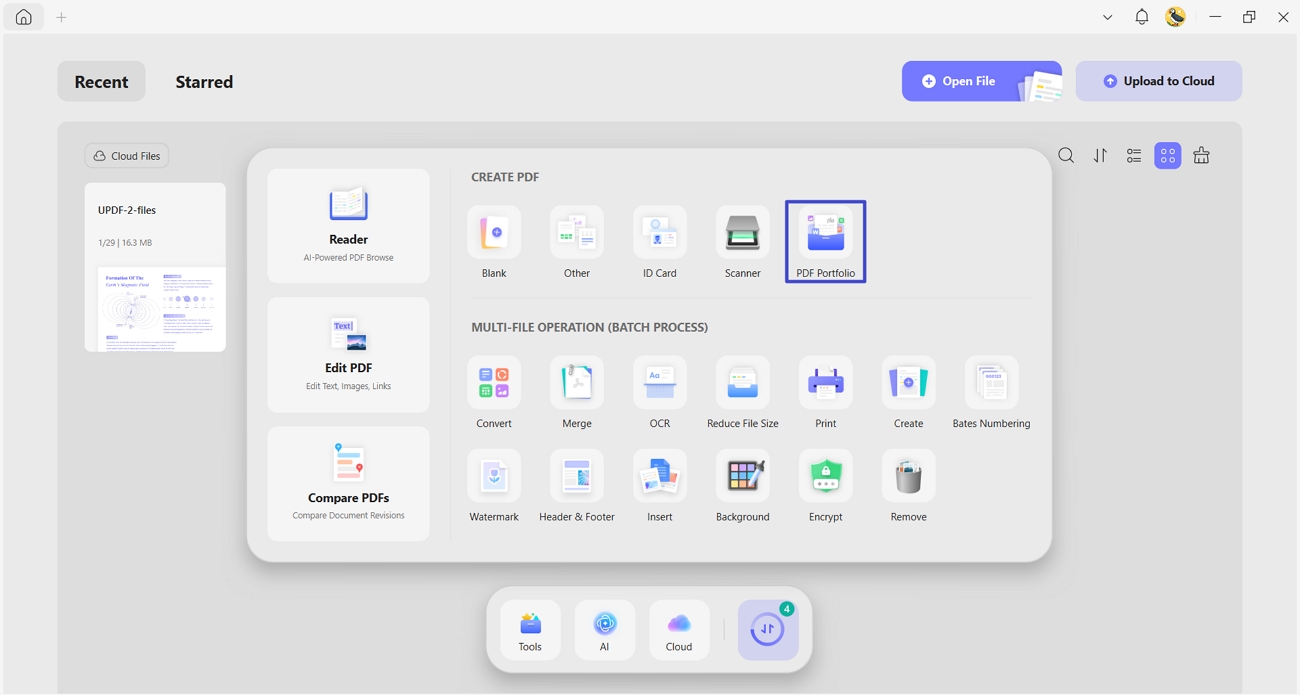Select the batch Print tool

click(x=826, y=392)
